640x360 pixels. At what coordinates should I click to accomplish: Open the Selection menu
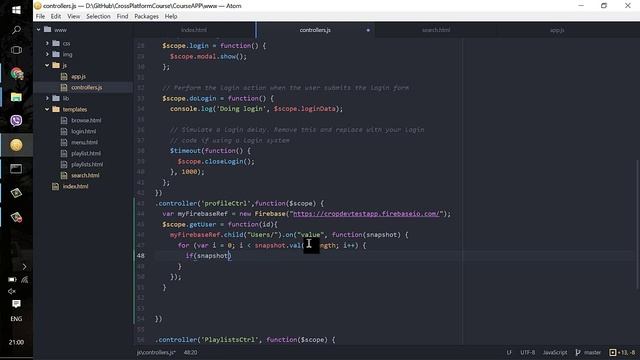pos(98,16)
